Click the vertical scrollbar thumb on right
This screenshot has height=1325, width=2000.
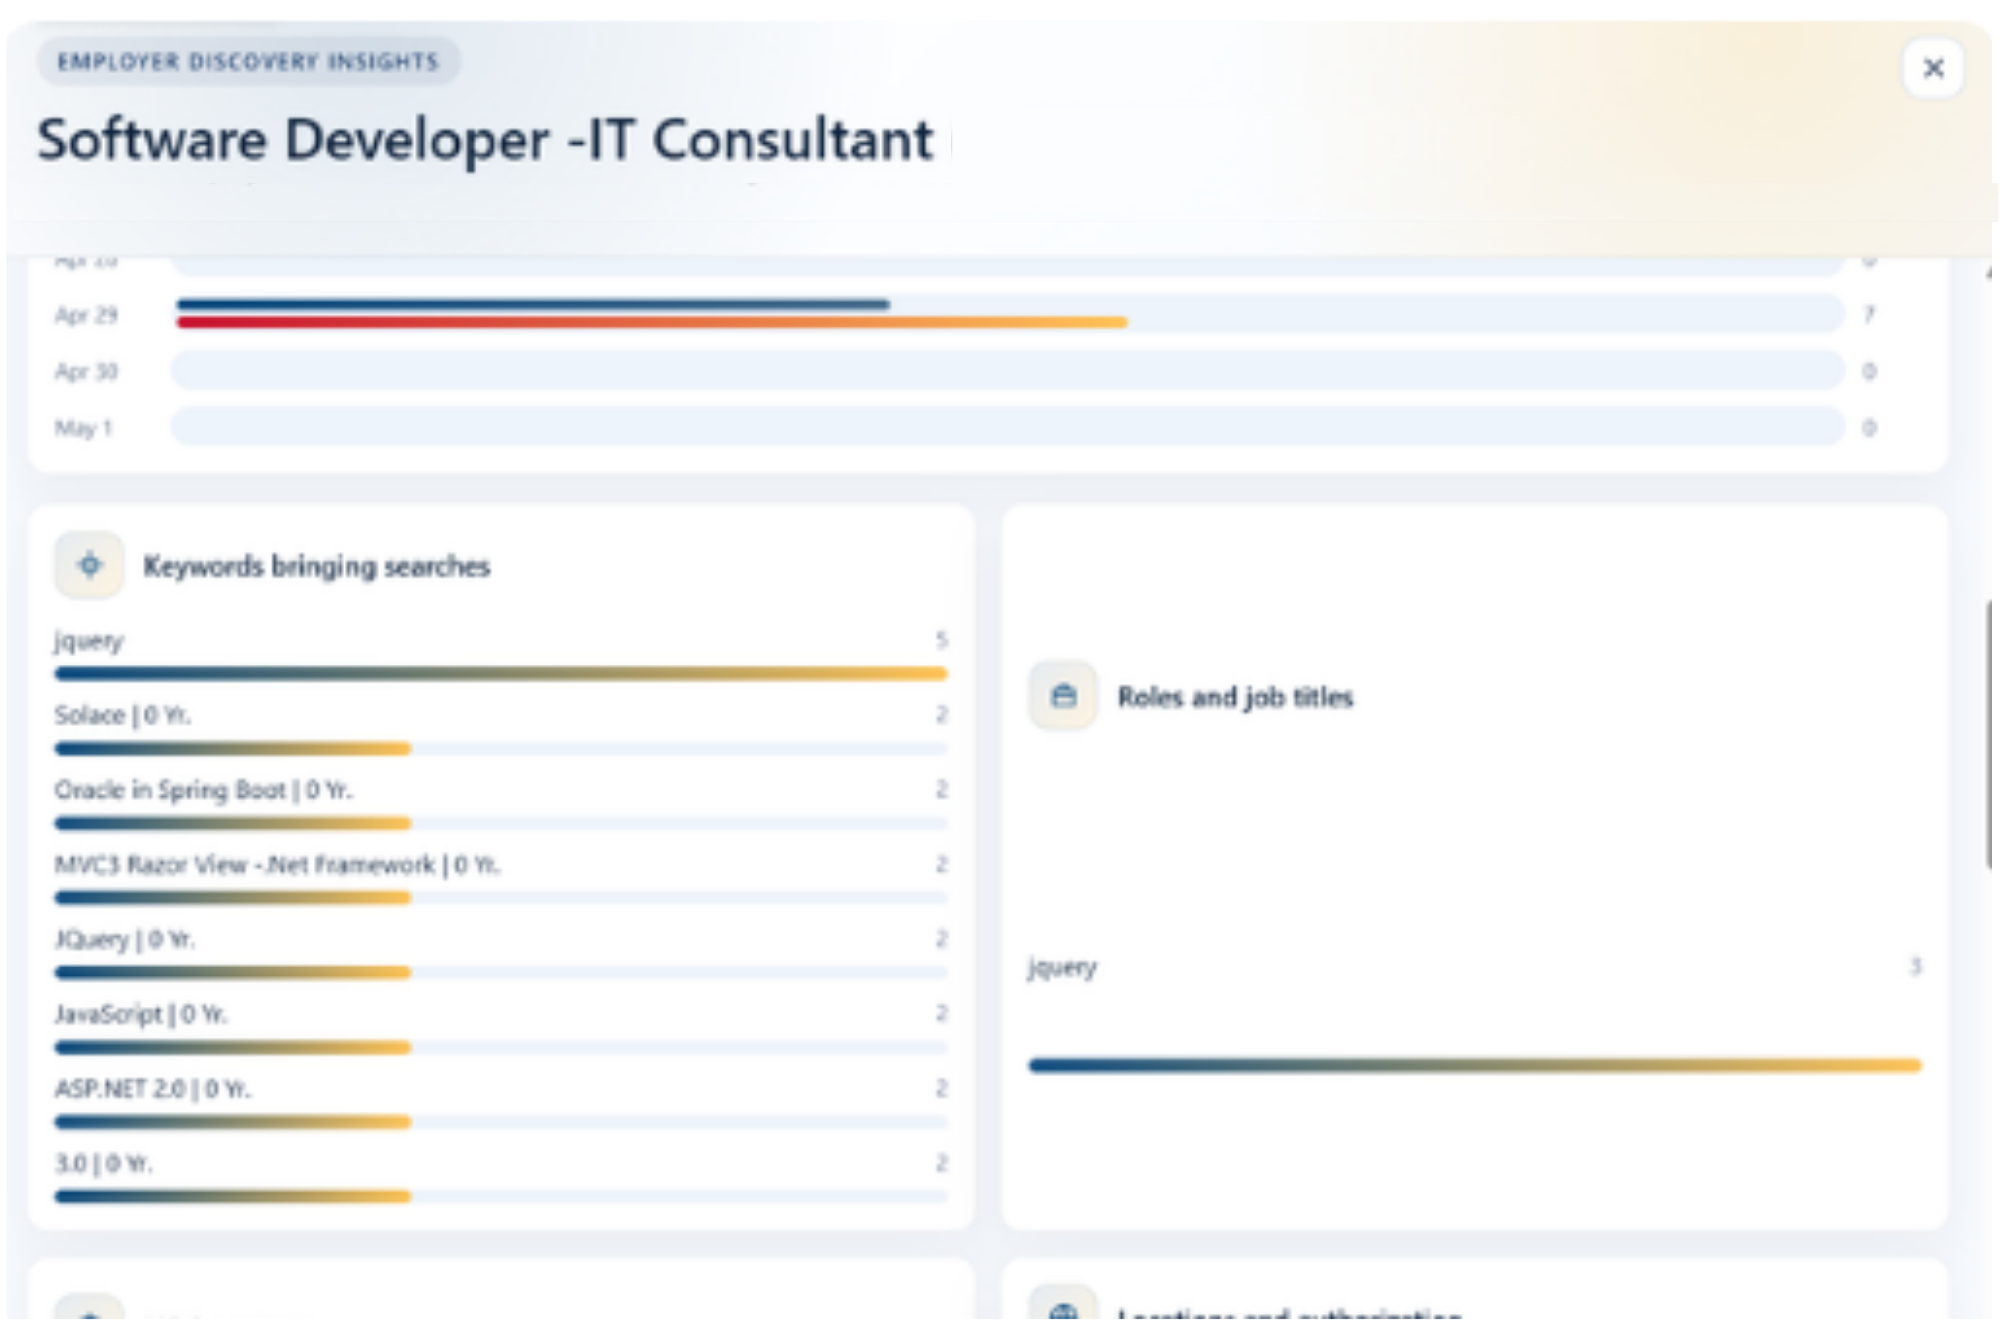coord(1990,735)
